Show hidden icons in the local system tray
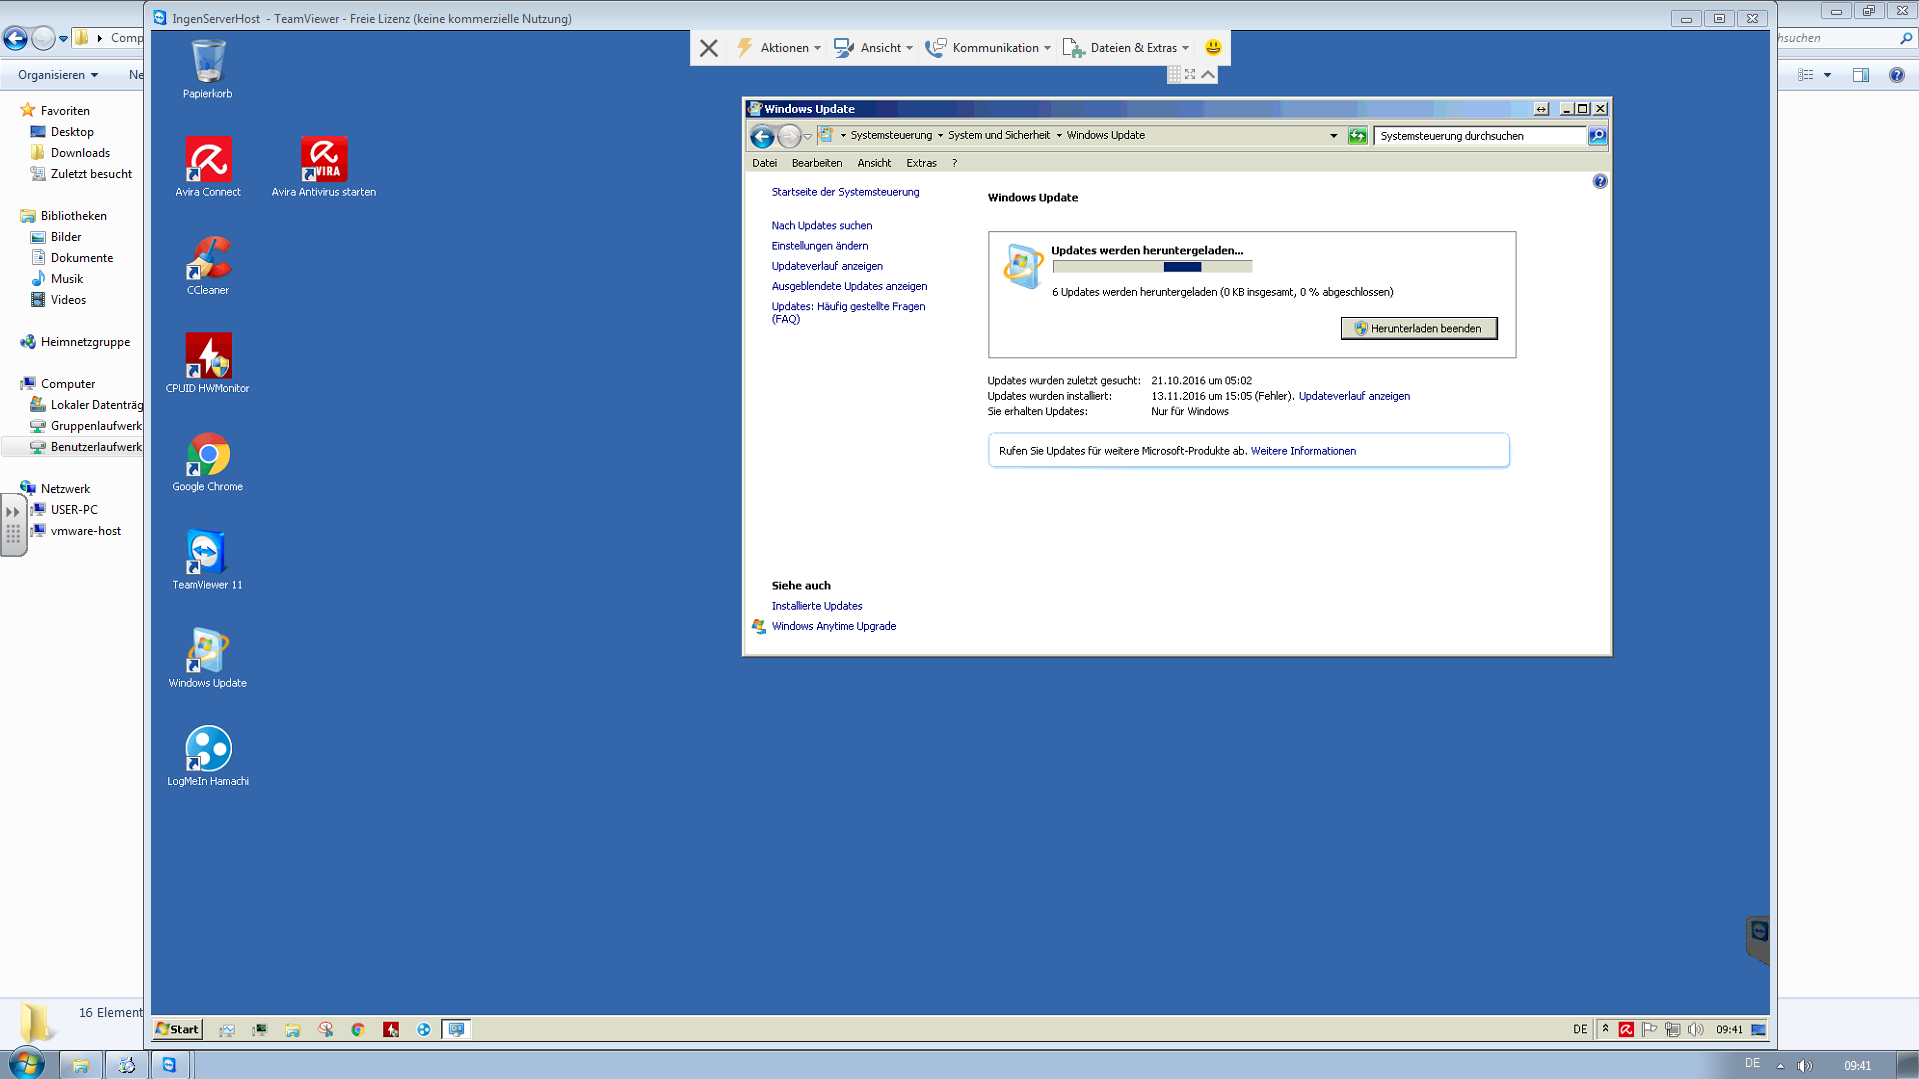The image size is (1919, 1079). pyautogui.click(x=1780, y=1065)
